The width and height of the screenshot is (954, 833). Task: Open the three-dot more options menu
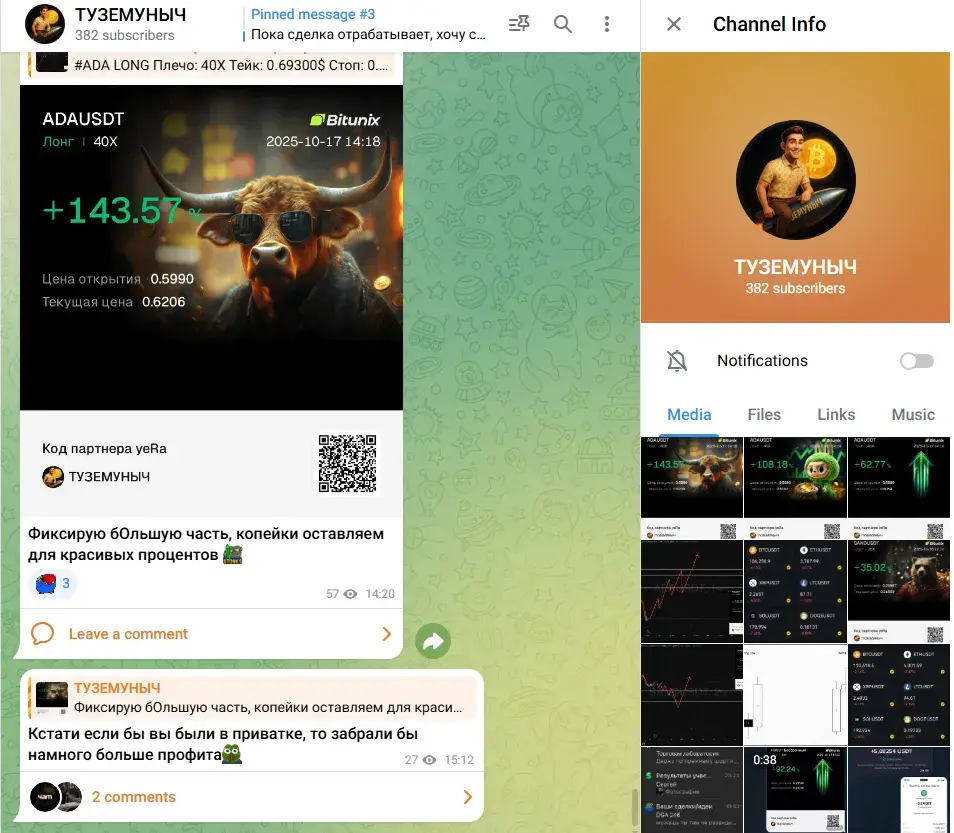[607, 24]
